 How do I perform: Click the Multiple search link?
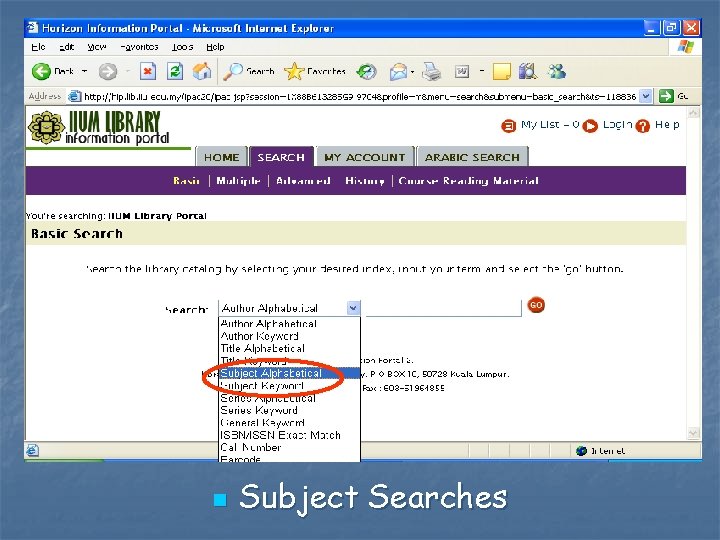pos(238,180)
